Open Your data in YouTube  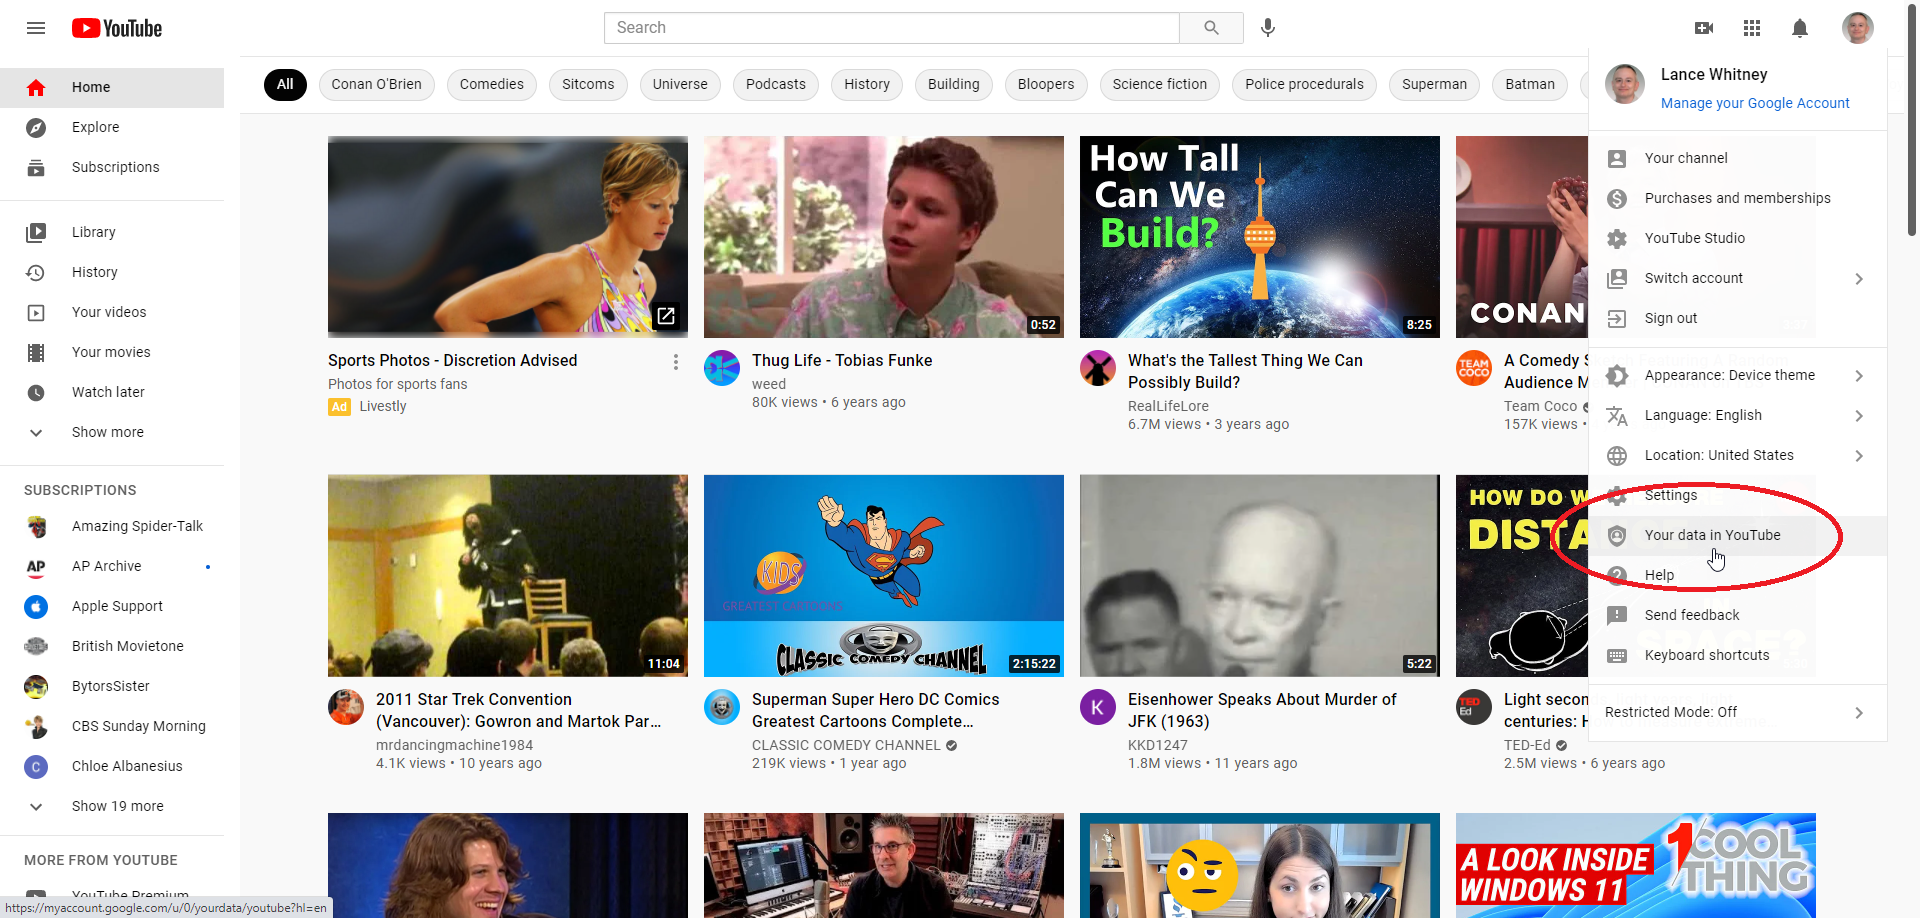(x=1738, y=535)
